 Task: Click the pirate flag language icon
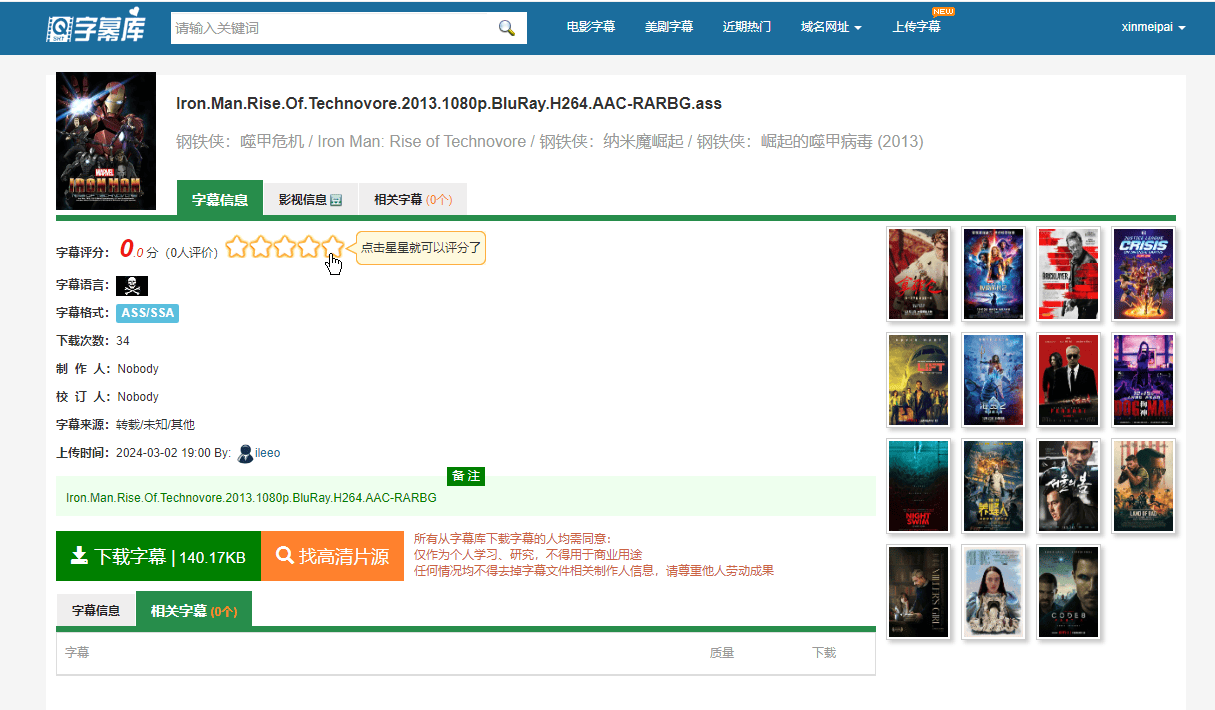[x=132, y=286]
